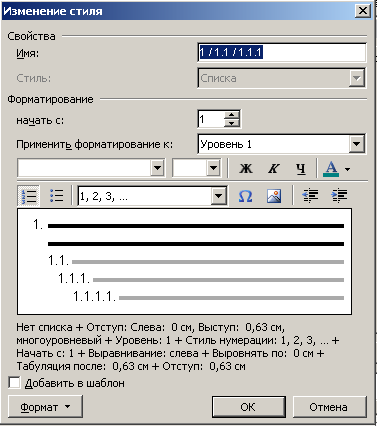The height and width of the screenshot is (426, 377).
Task: Click the list preview pane
Action: 184,261
